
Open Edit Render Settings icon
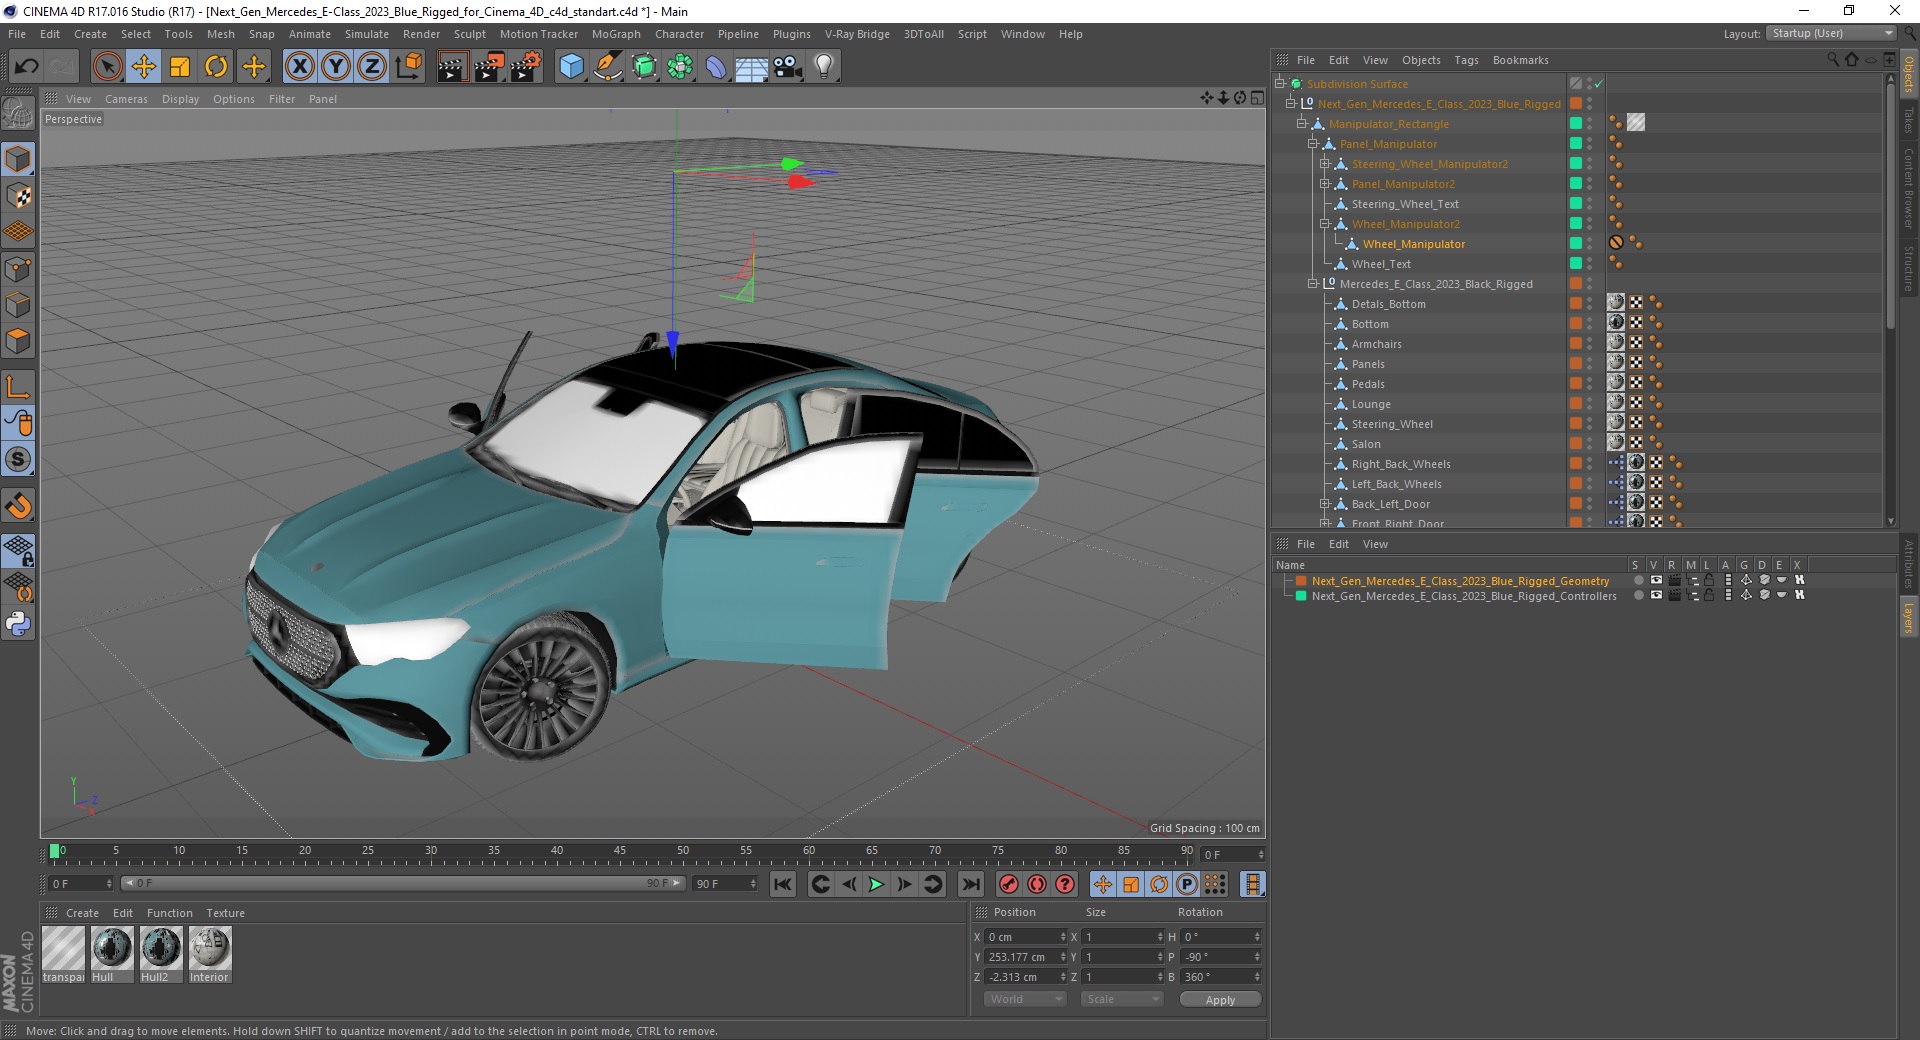(x=526, y=67)
